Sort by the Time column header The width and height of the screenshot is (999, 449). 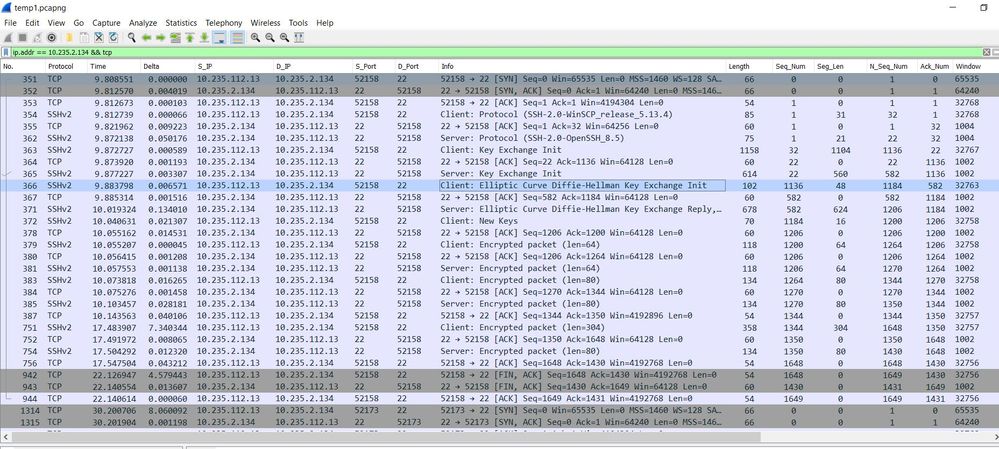tap(113, 66)
